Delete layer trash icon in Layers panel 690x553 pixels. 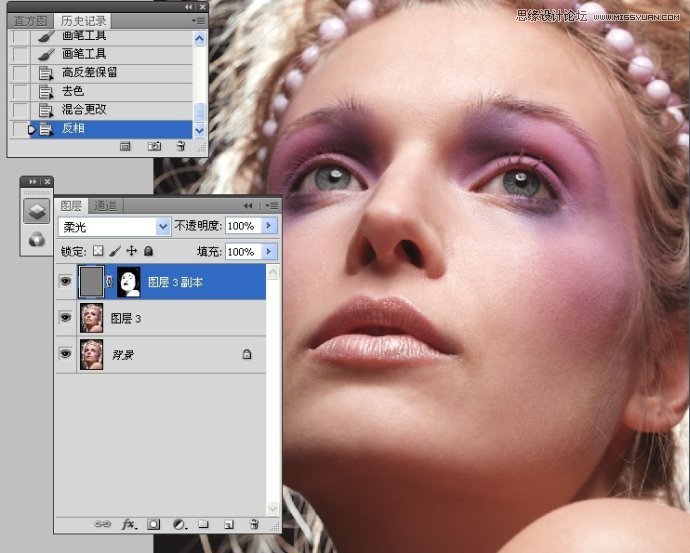pos(254,524)
